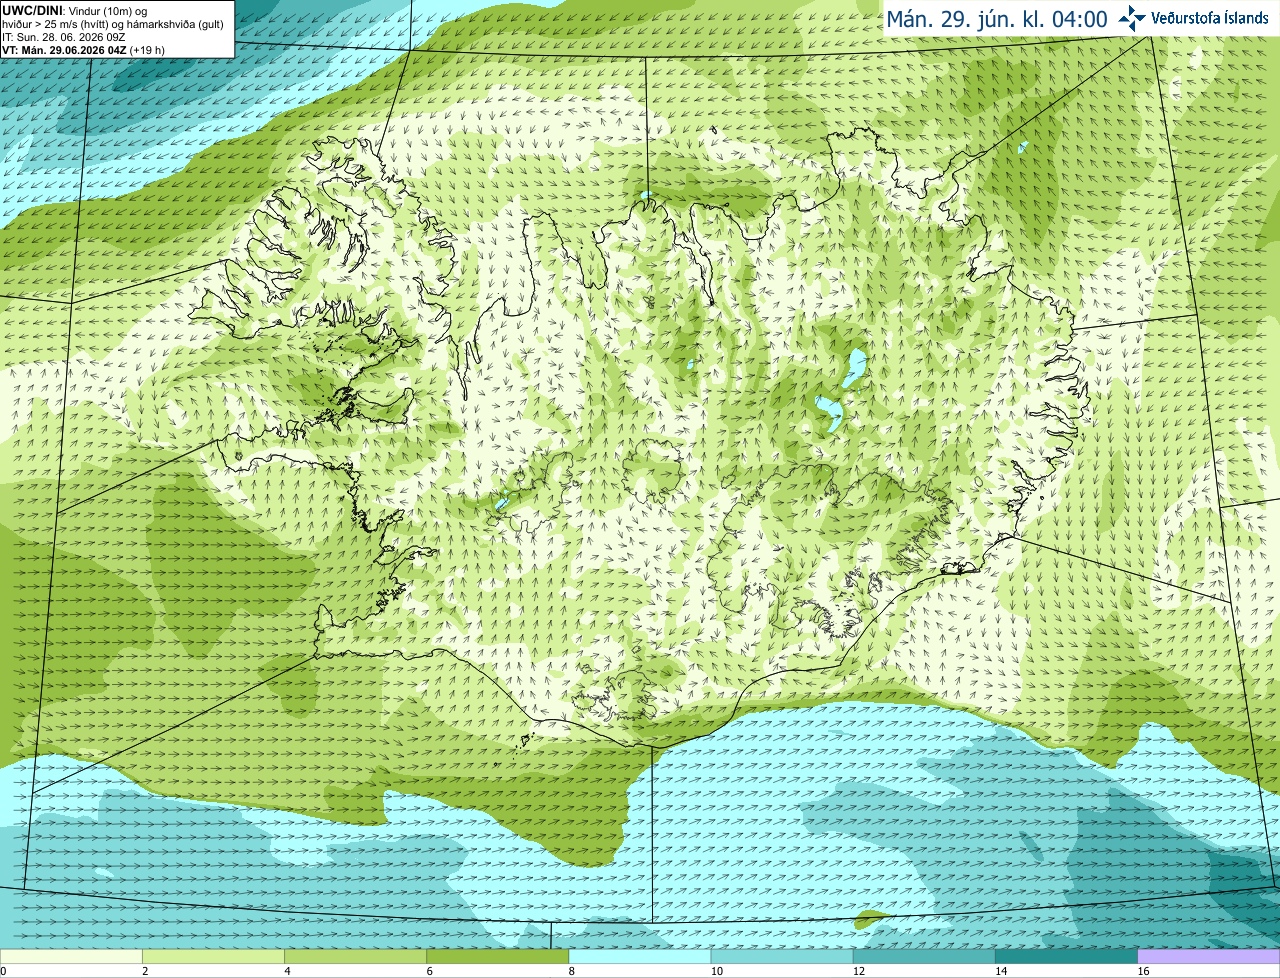Click the legend label 8 on the scale

click(x=572, y=971)
